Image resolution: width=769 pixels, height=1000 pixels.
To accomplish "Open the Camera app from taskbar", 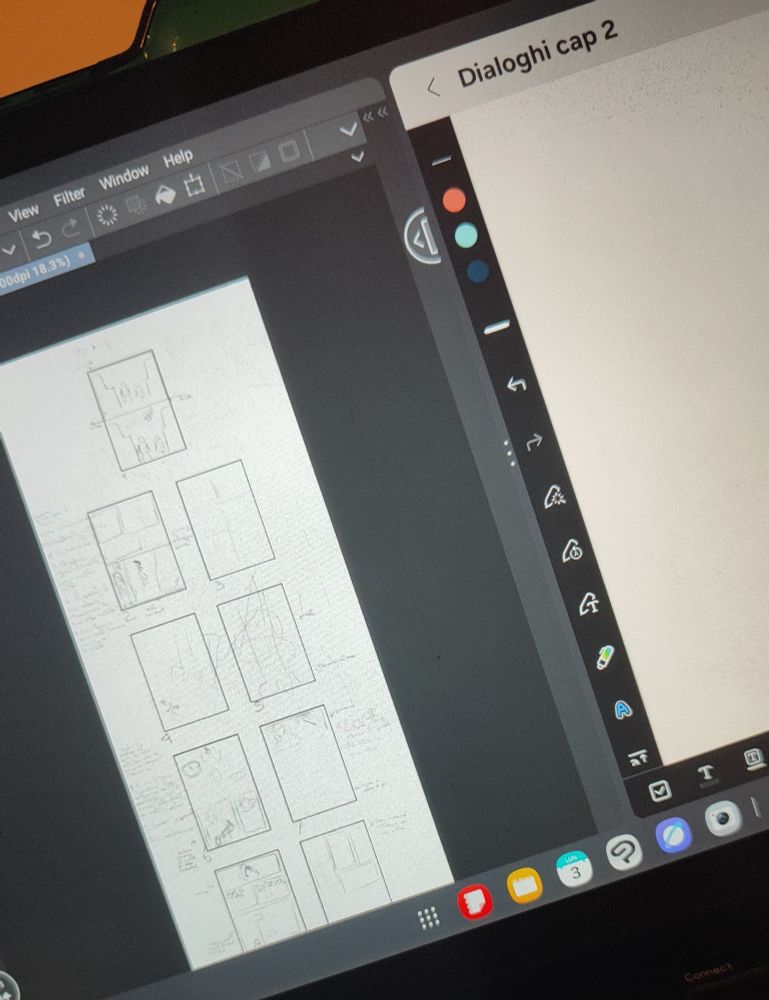I will click(x=723, y=818).
